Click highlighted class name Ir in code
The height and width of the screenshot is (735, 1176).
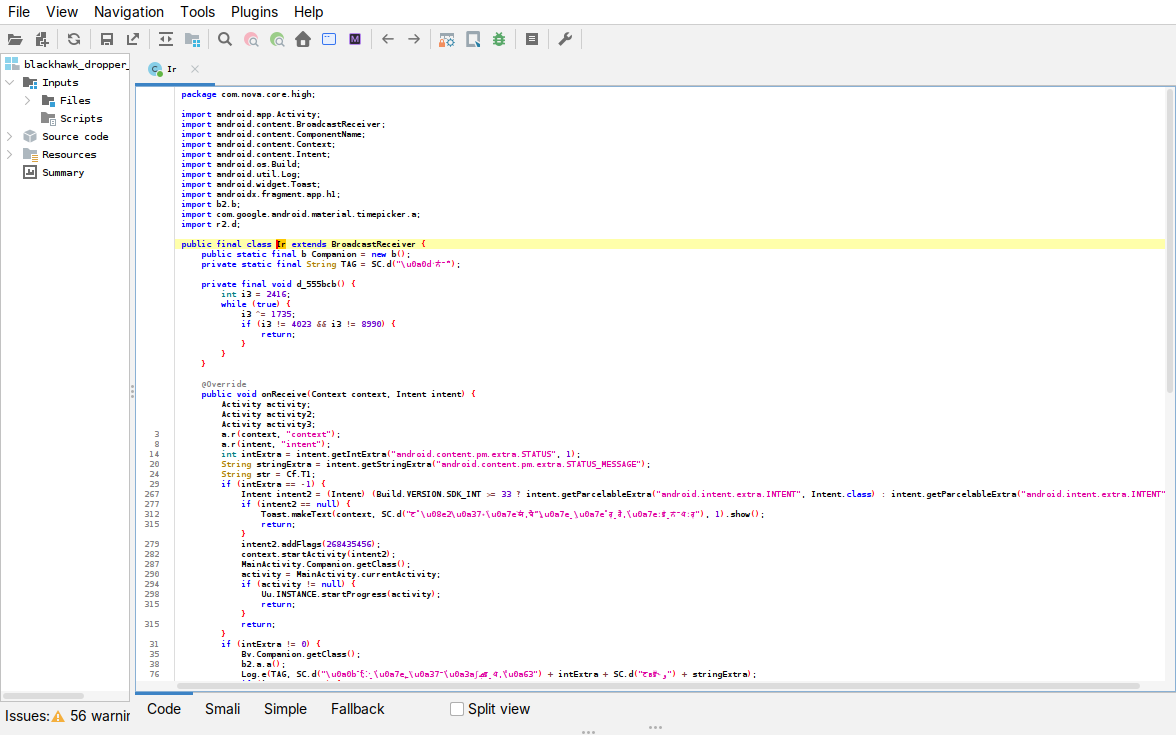point(281,244)
